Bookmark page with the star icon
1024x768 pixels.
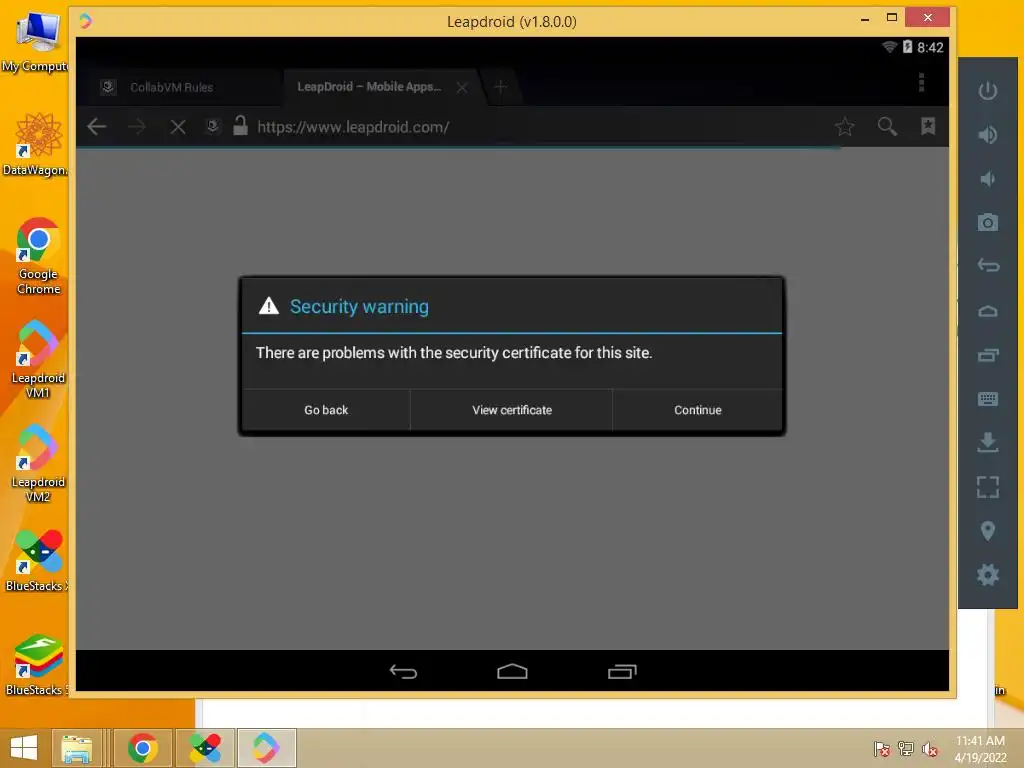pyautogui.click(x=844, y=126)
